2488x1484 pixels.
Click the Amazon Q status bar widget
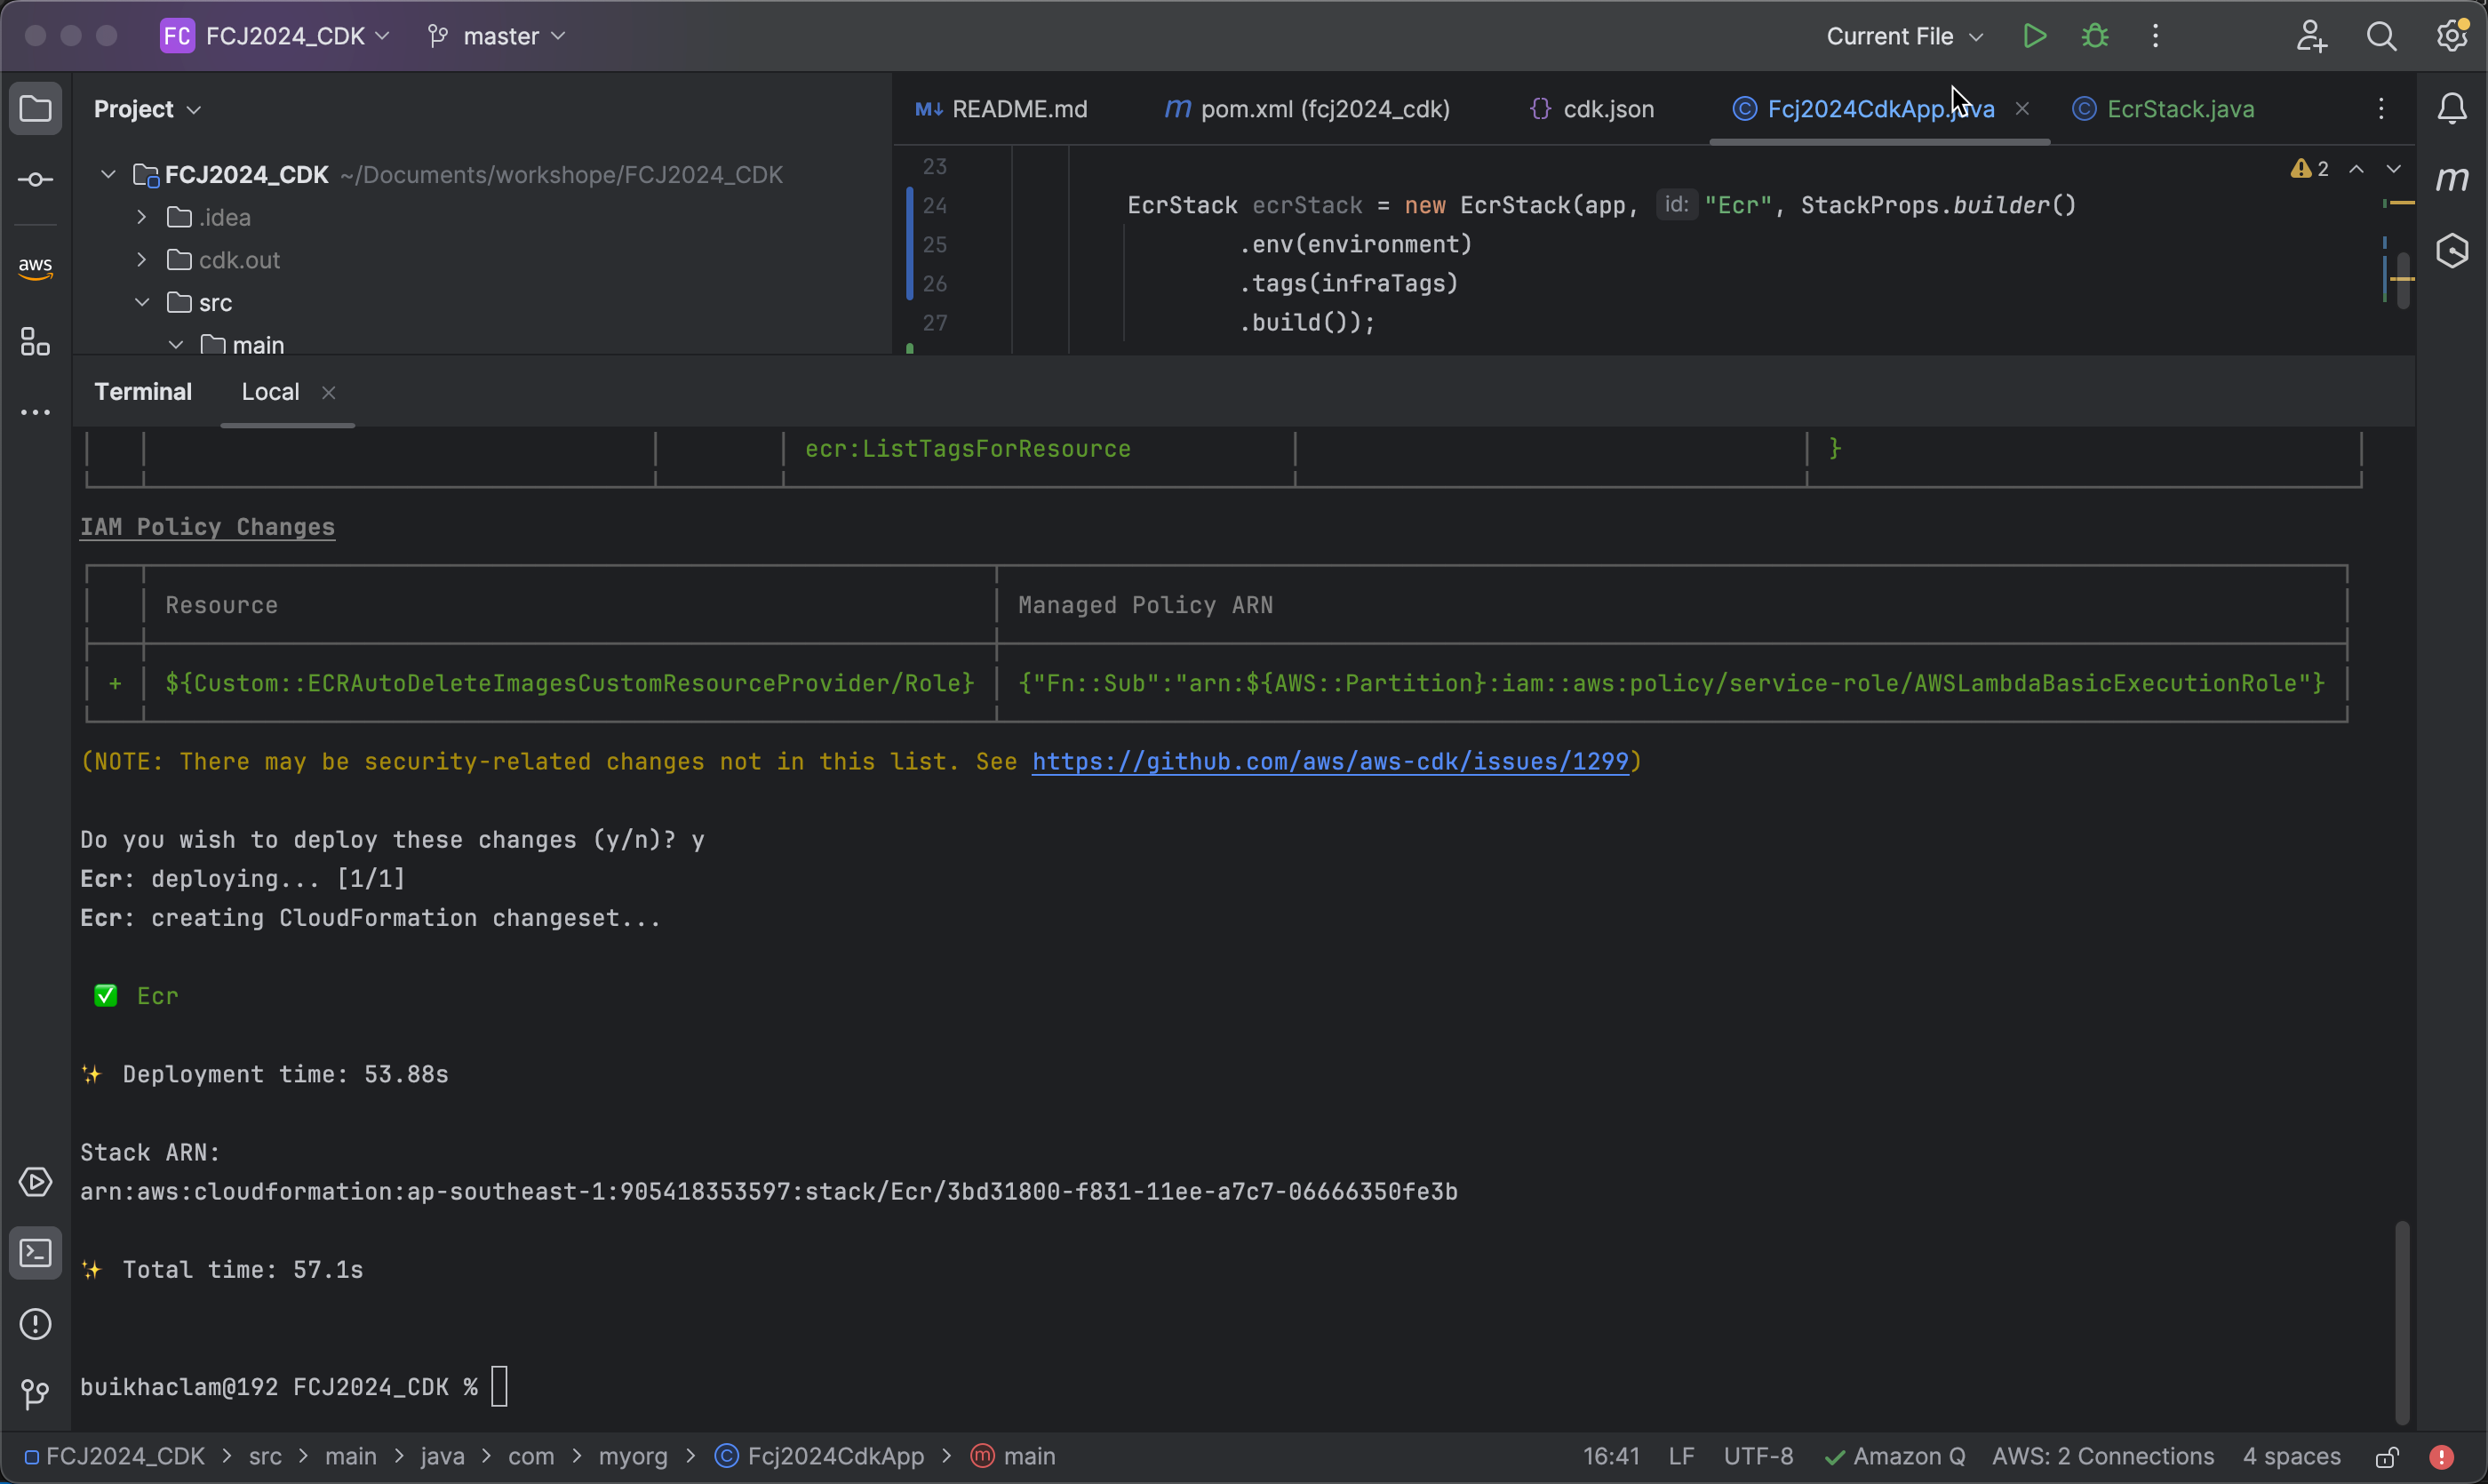click(x=1896, y=1457)
